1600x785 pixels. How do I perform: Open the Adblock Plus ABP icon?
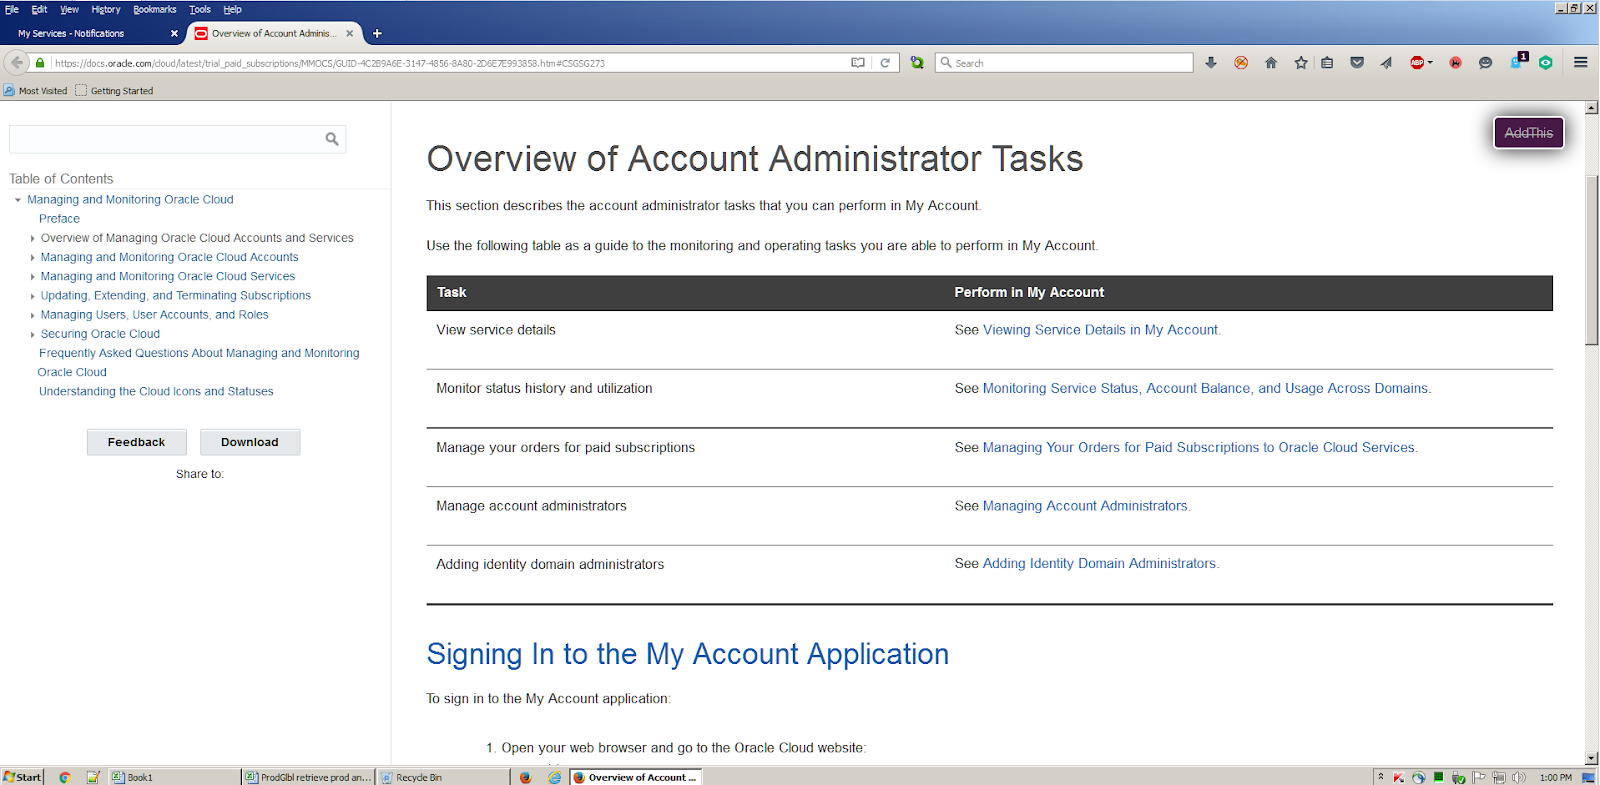(1417, 62)
